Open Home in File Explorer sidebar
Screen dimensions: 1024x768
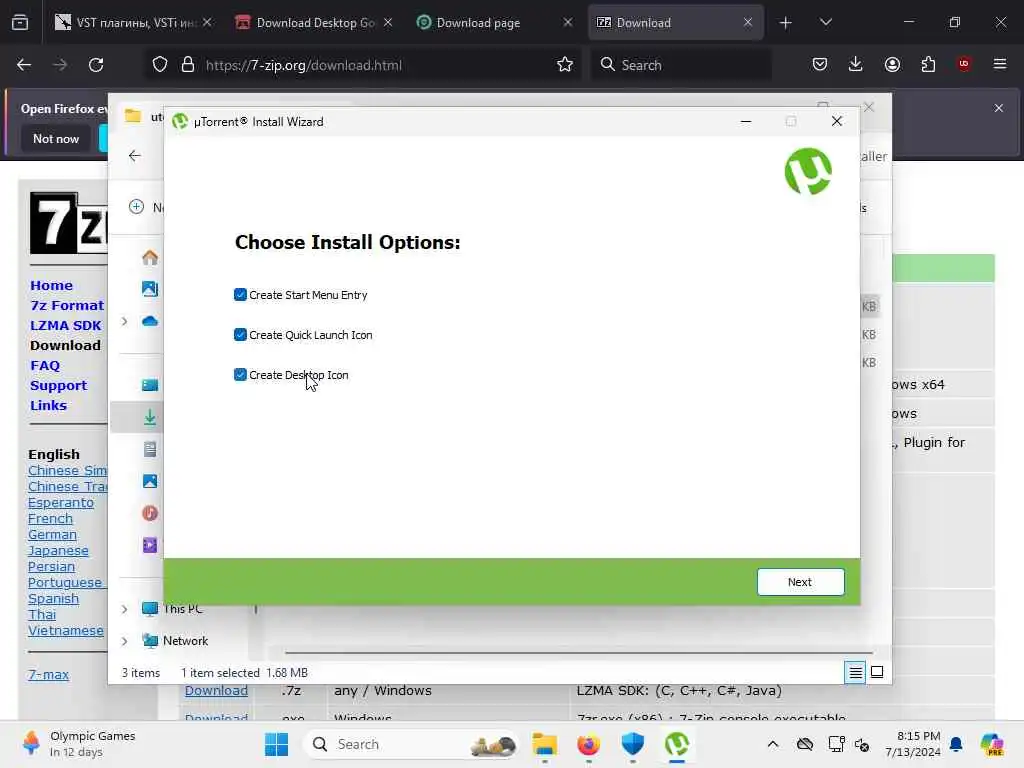(x=150, y=257)
